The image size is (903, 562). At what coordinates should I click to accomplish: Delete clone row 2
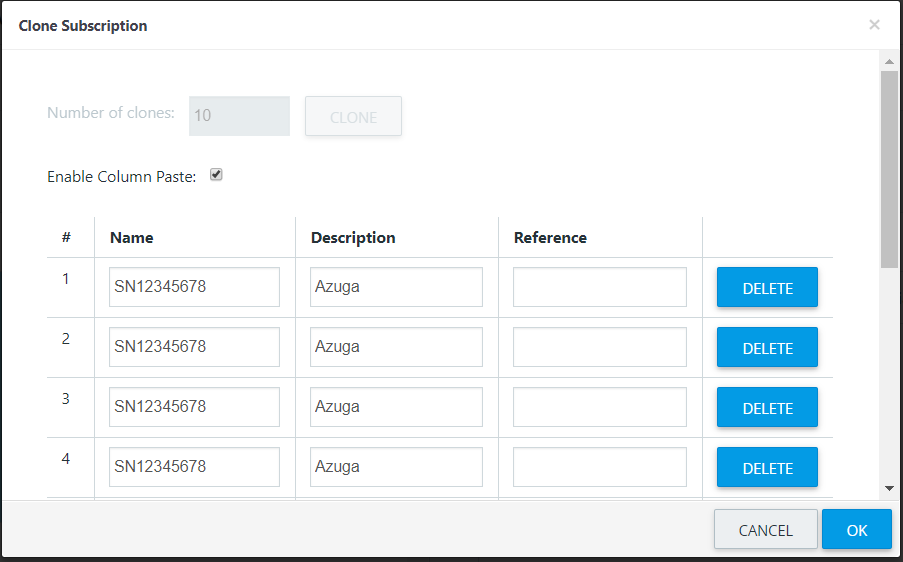point(767,347)
